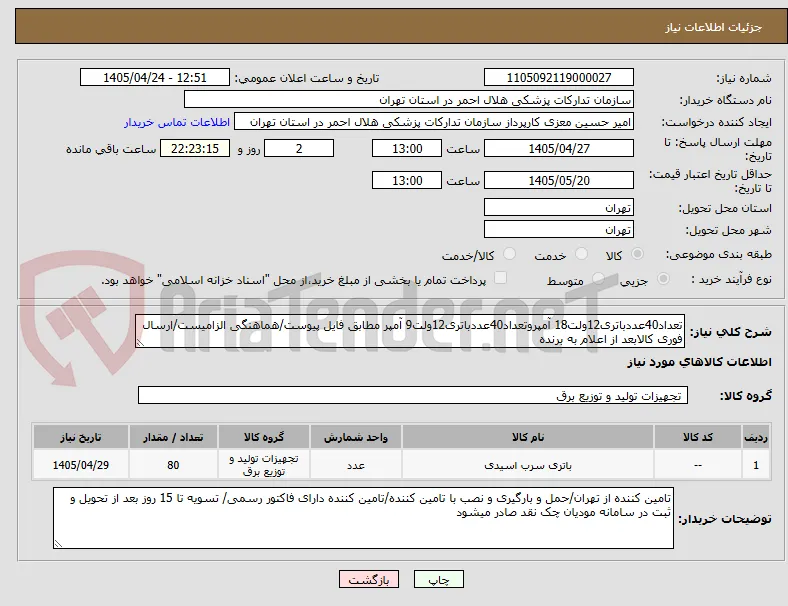Image resolution: width=788 pixels, height=606 pixels.
Task: Click the need date cell 1405/04/29
Action: pos(81,465)
